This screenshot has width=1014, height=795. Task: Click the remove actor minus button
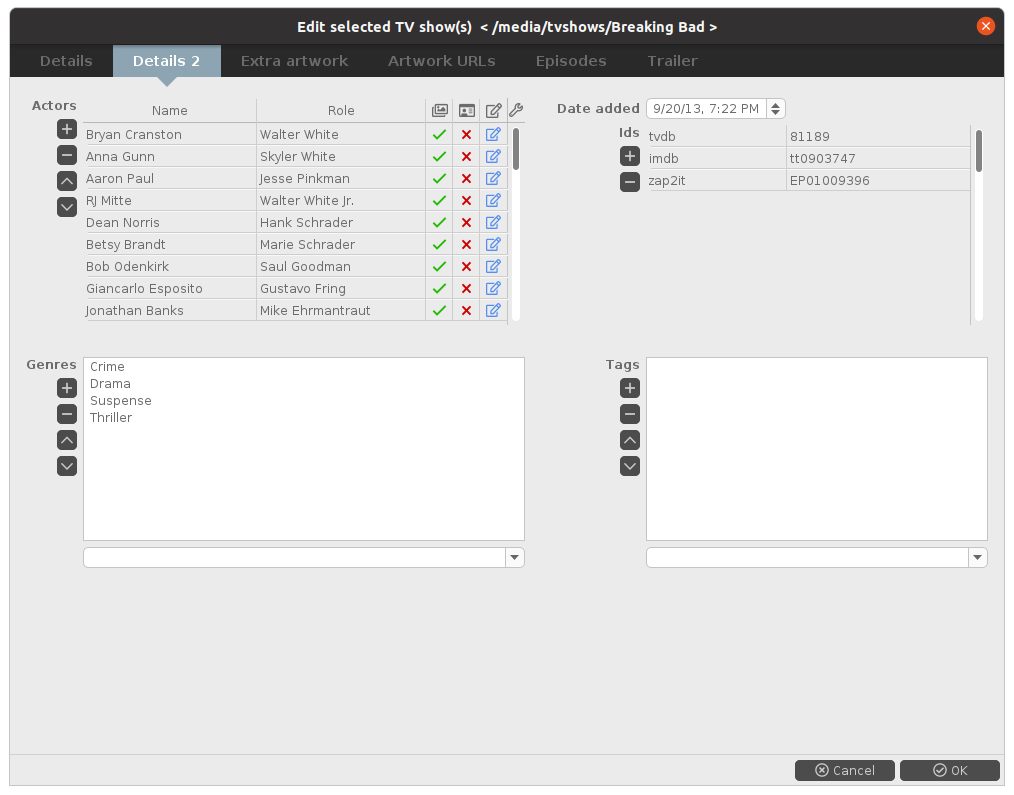pyautogui.click(x=67, y=155)
